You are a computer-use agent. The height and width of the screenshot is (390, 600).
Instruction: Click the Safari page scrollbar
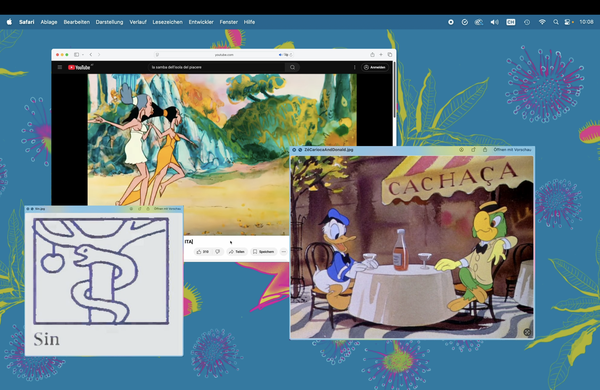(x=394, y=90)
